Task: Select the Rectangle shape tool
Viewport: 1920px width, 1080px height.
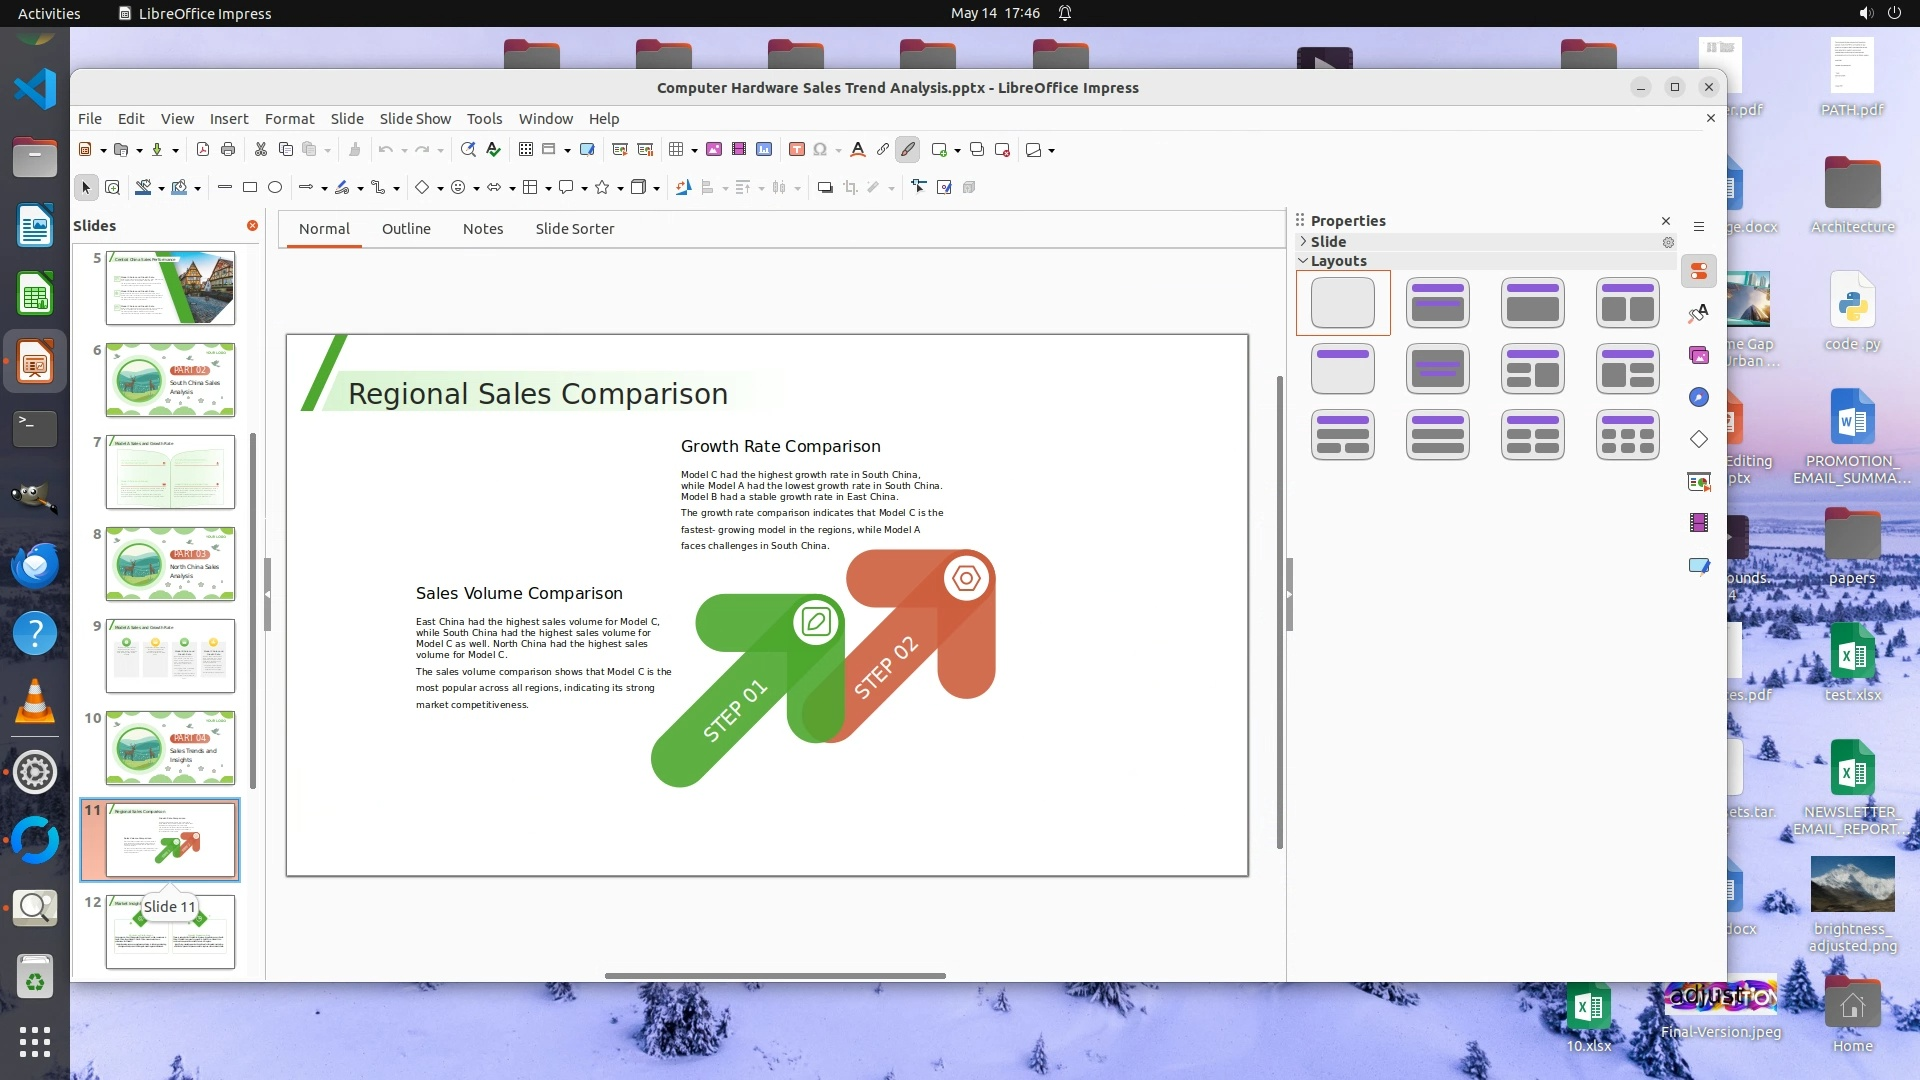Action: pyautogui.click(x=250, y=187)
